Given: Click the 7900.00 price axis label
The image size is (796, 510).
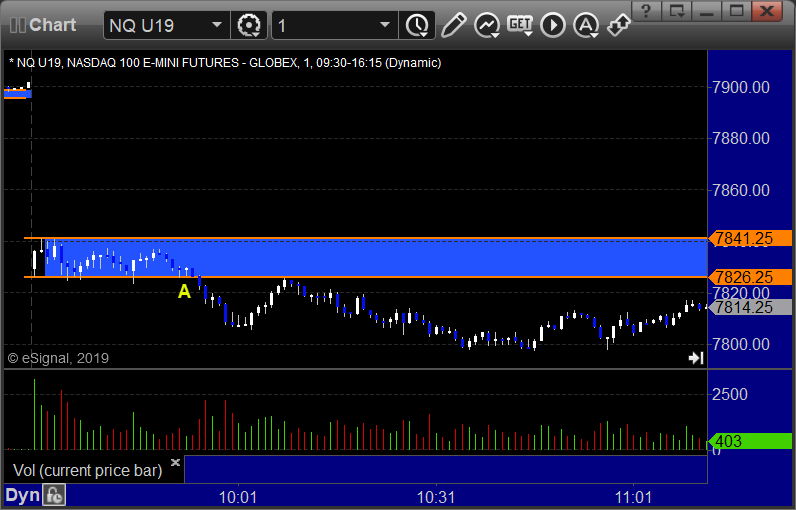Looking at the screenshot, I should pyautogui.click(x=741, y=87).
